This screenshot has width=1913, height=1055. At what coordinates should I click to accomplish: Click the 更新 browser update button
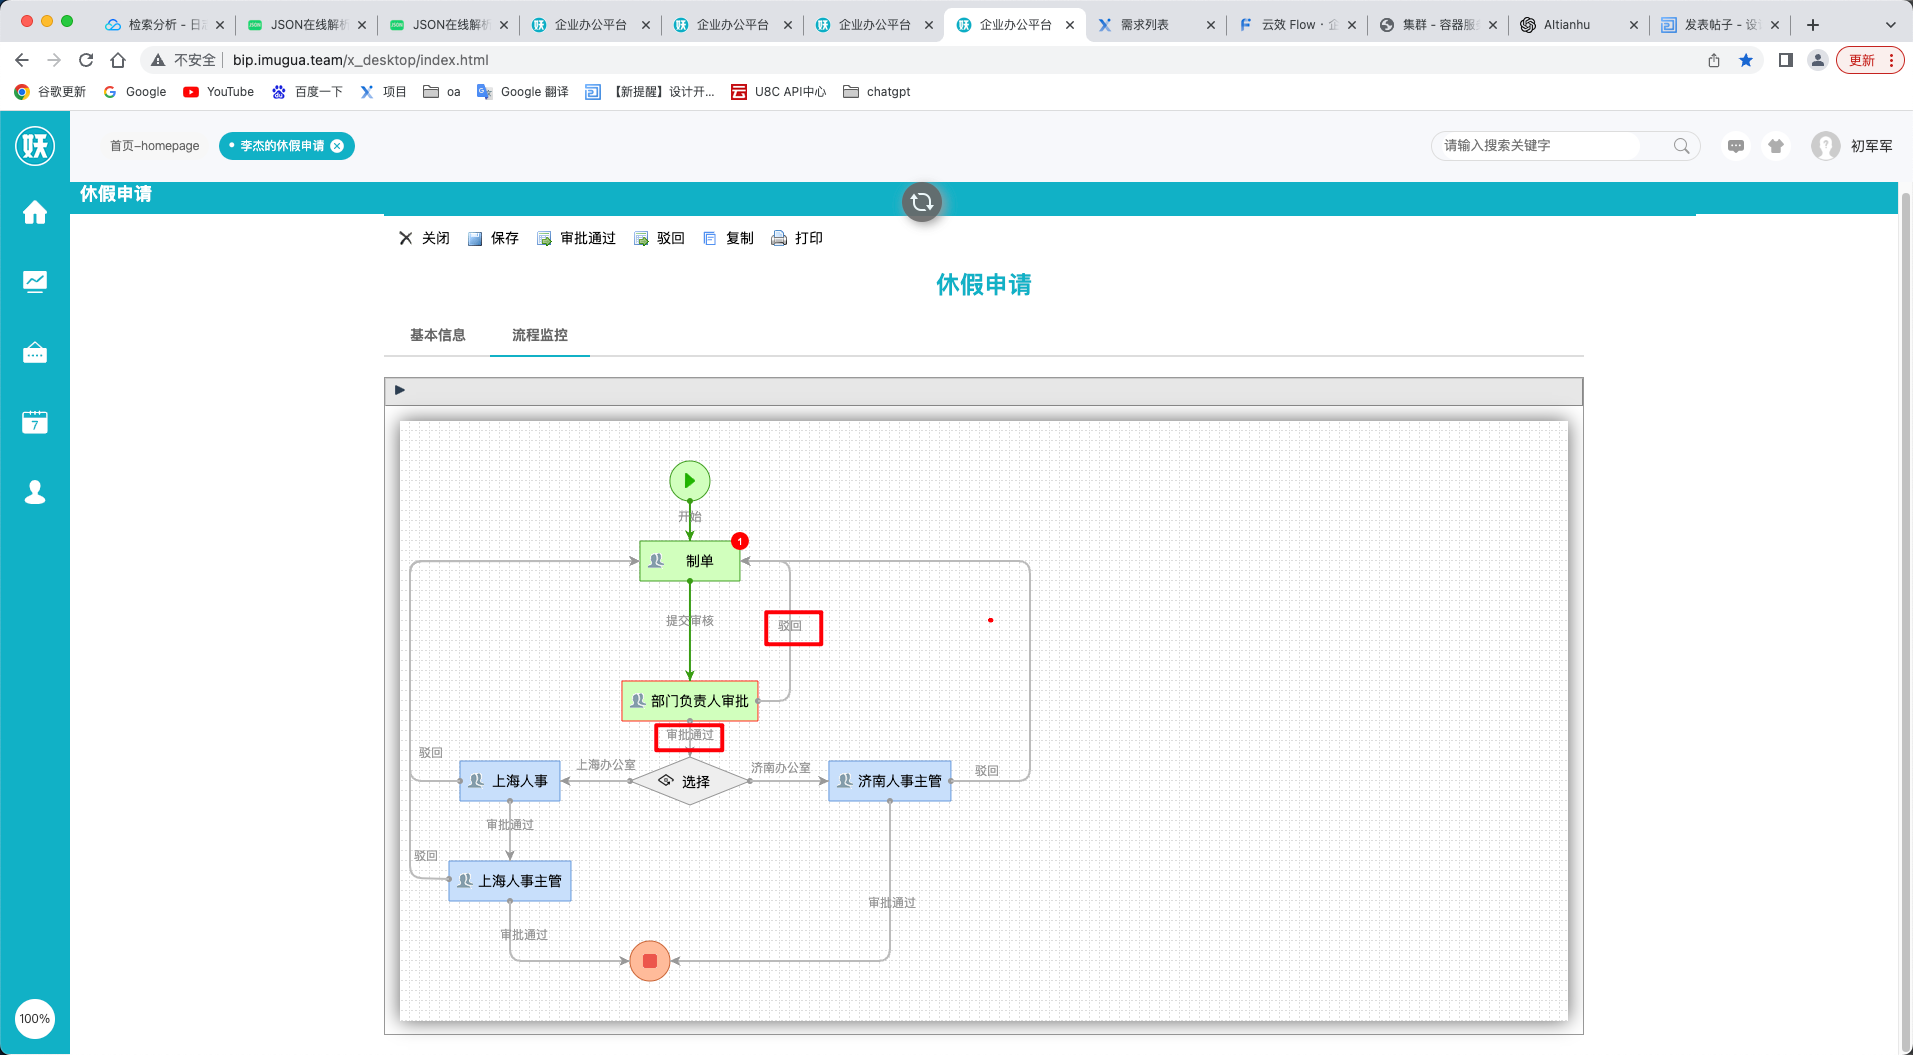pos(1870,60)
